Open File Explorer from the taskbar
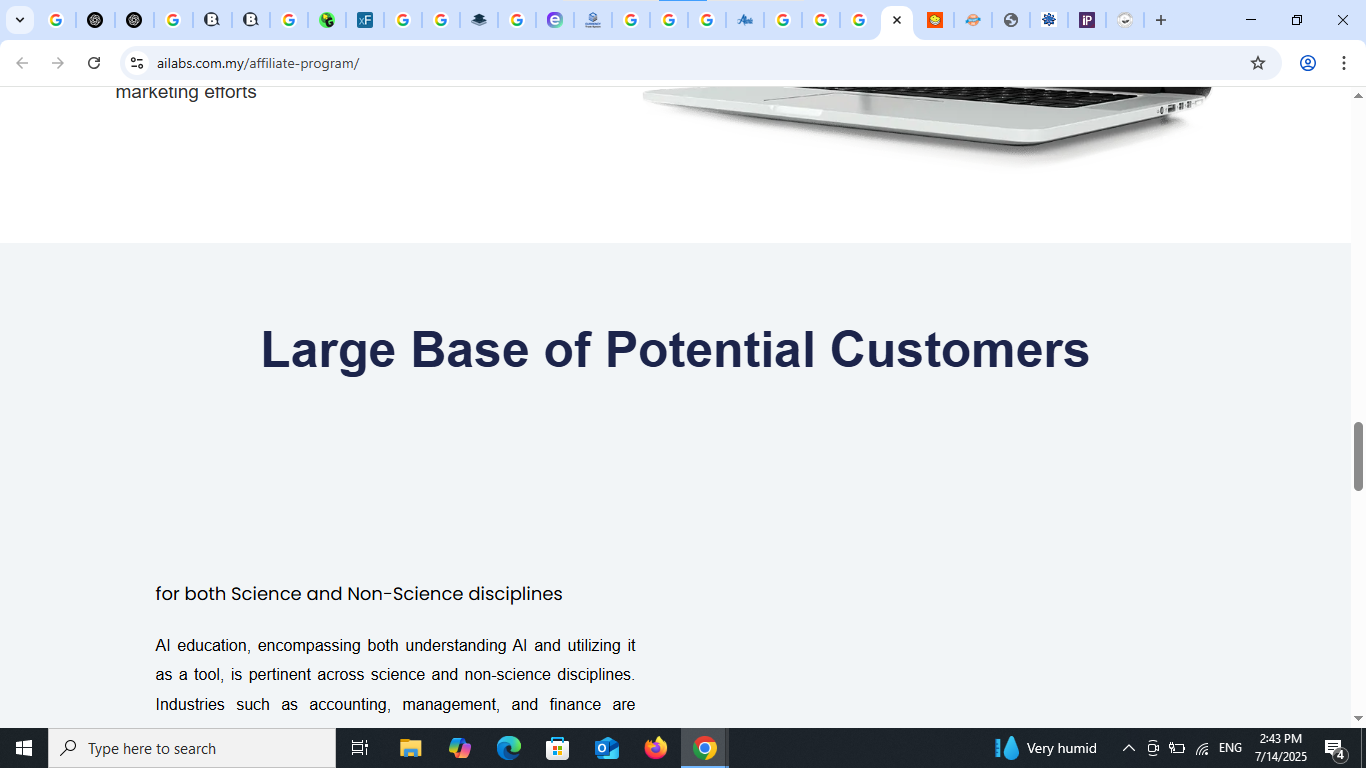Image resolution: width=1366 pixels, height=768 pixels. [411, 748]
